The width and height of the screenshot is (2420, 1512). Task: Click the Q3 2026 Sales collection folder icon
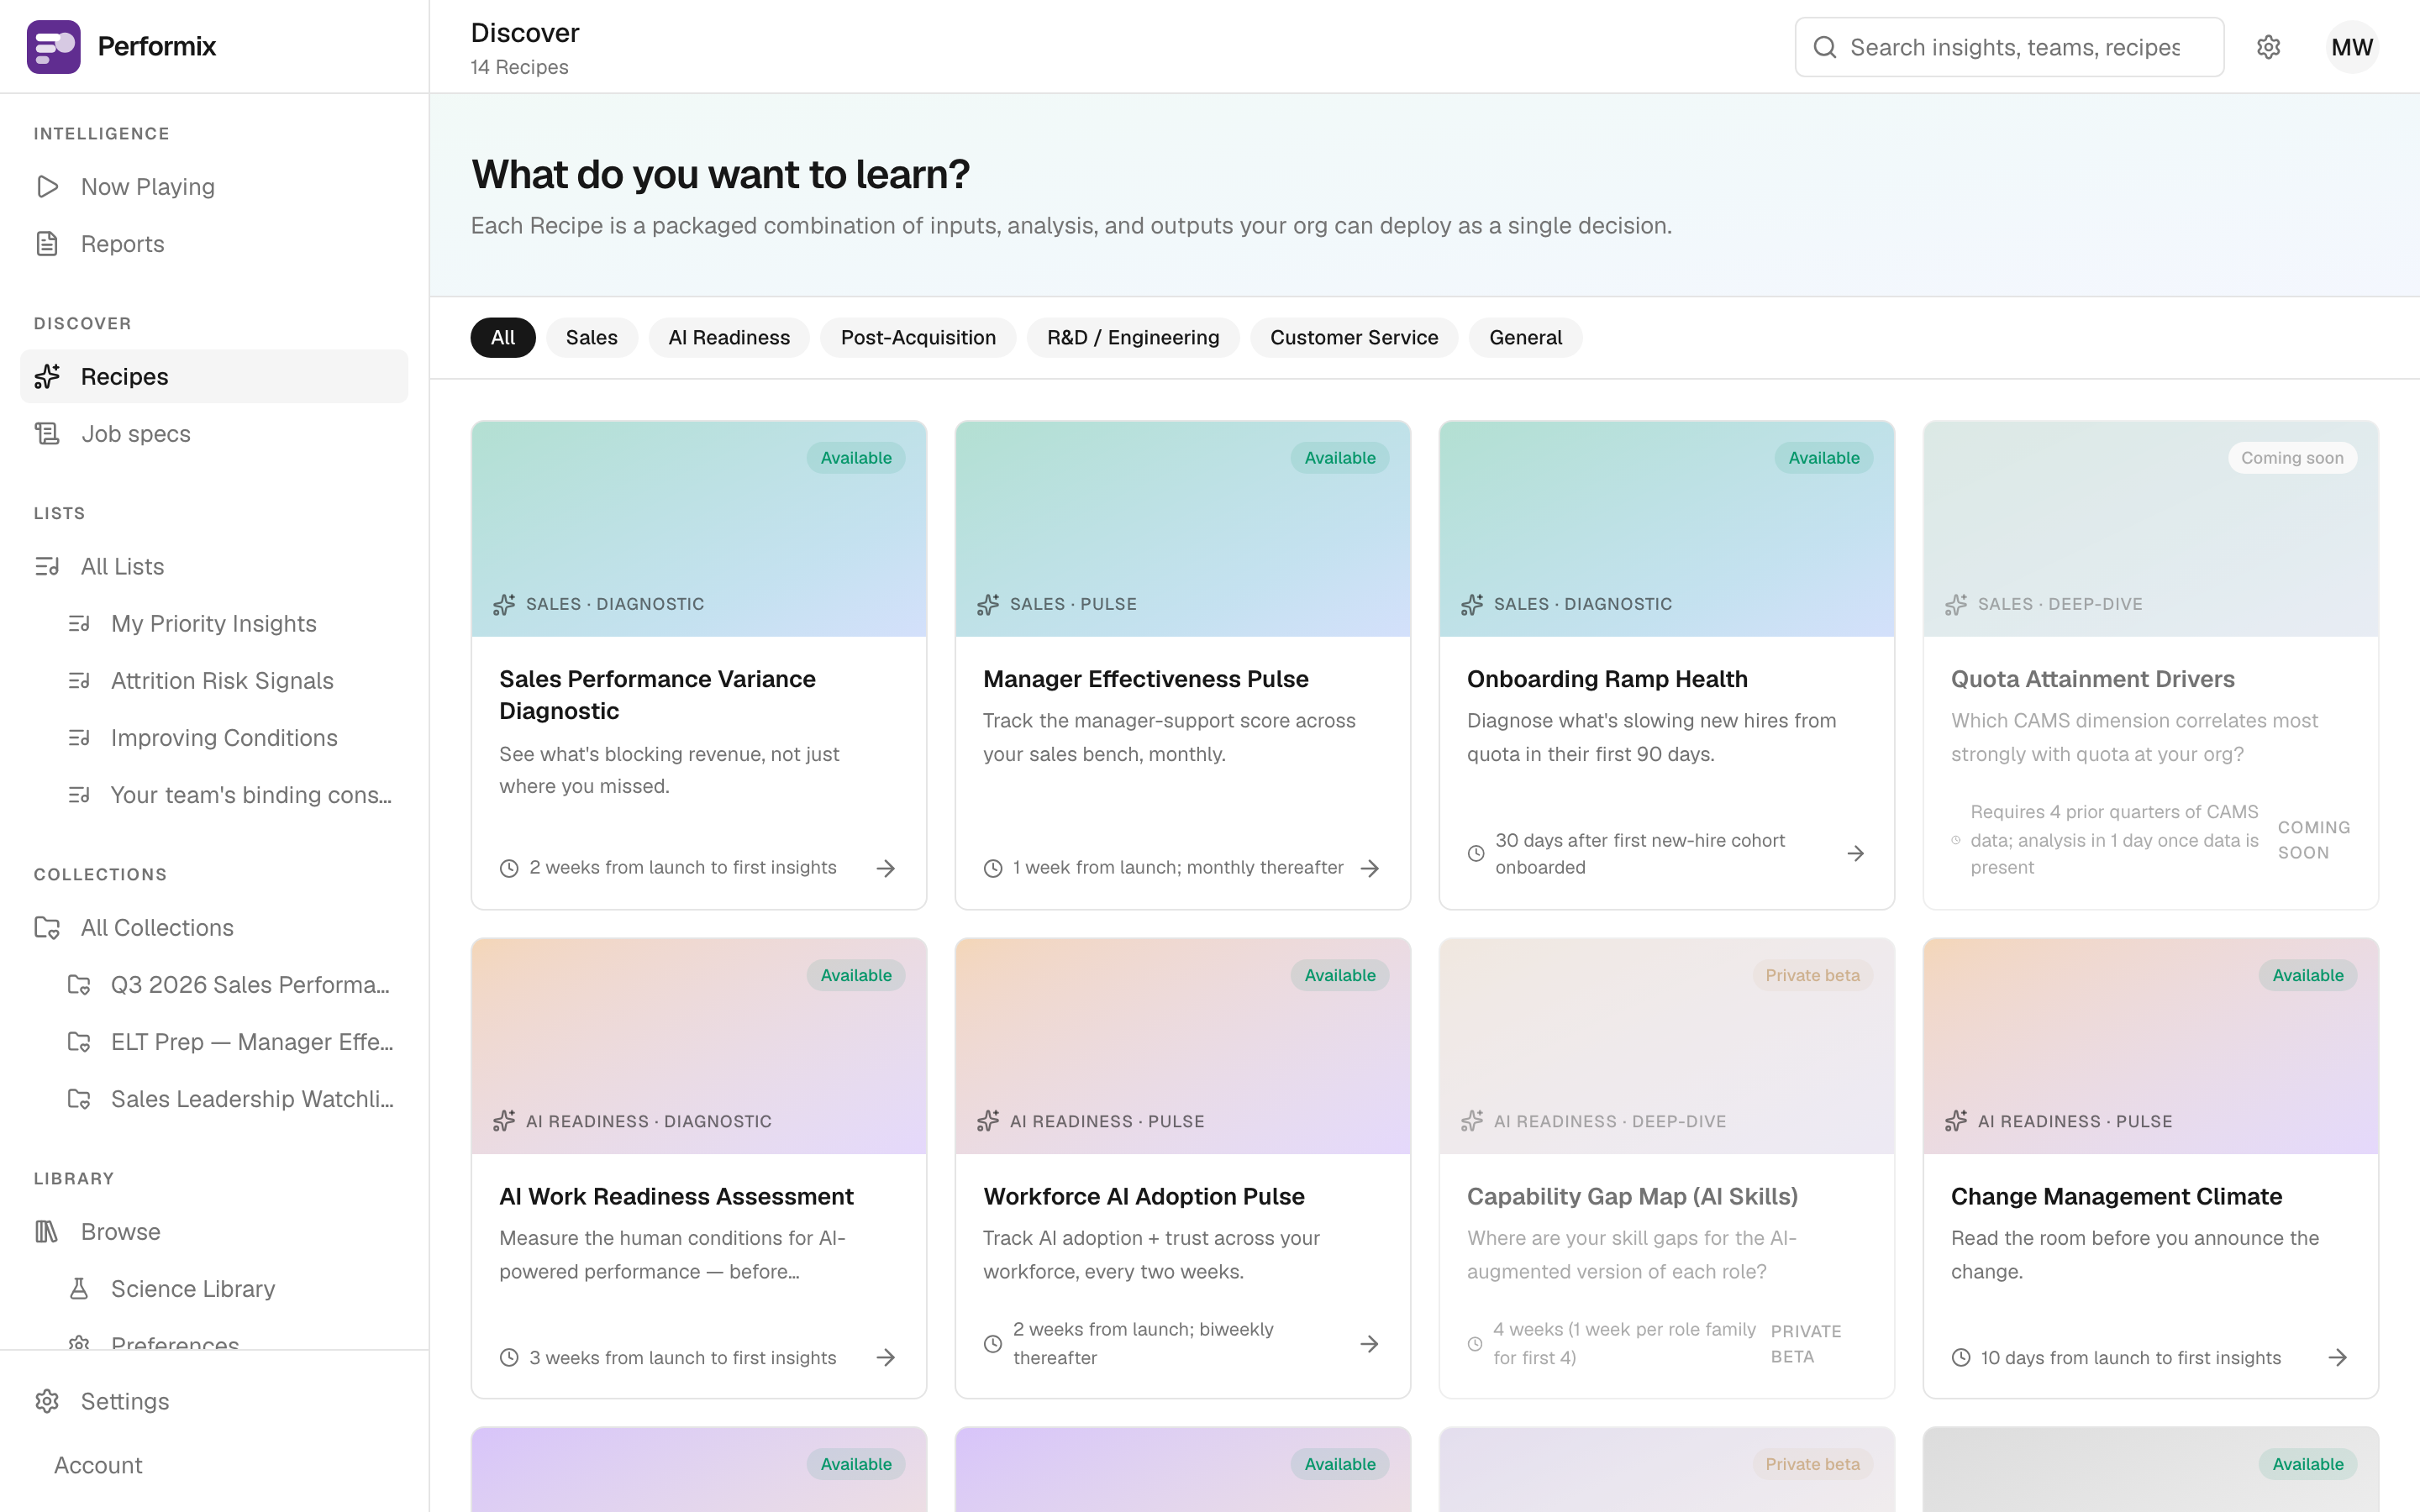point(79,985)
